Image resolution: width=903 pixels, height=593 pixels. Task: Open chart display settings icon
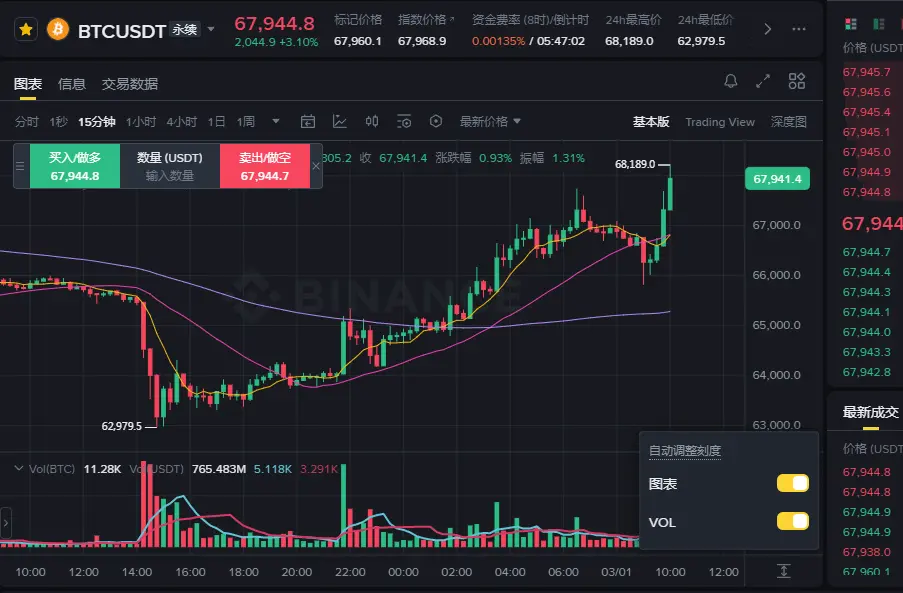(x=404, y=121)
